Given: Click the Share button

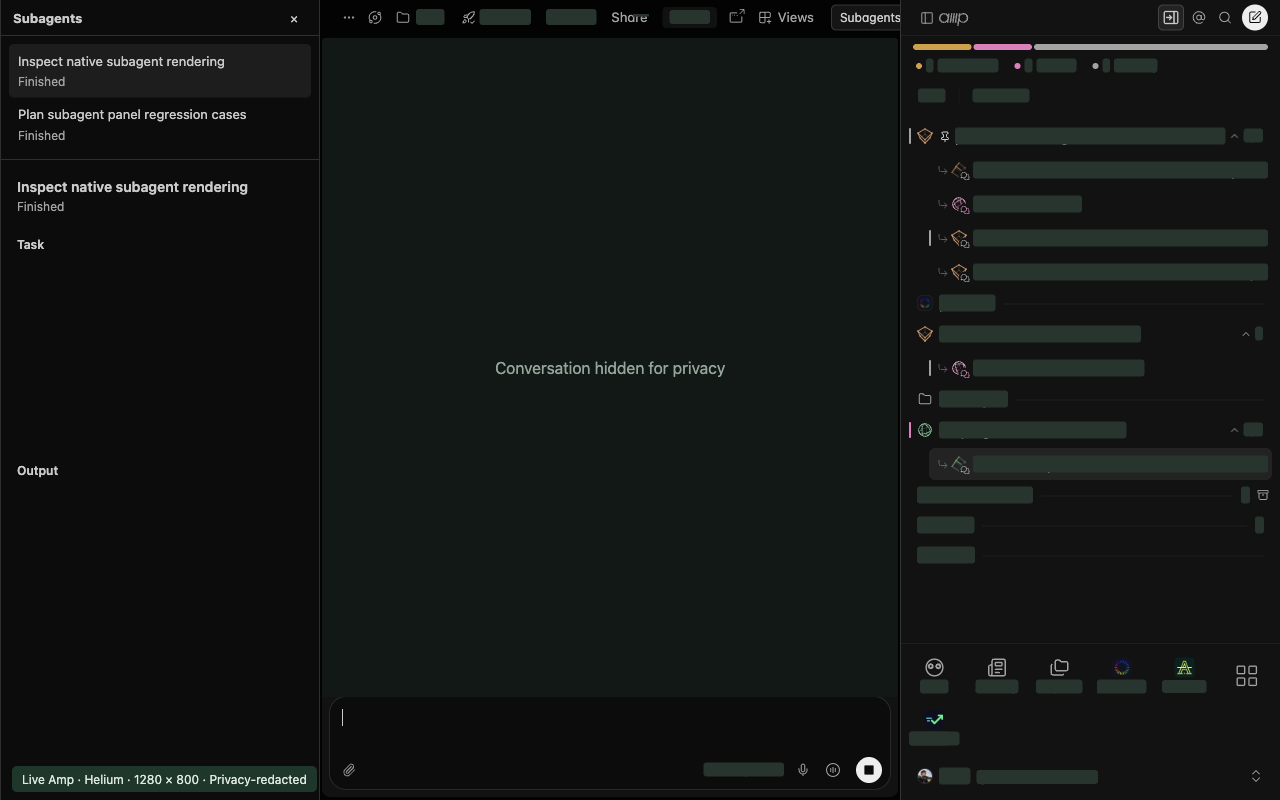Looking at the screenshot, I should pyautogui.click(x=629, y=17).
